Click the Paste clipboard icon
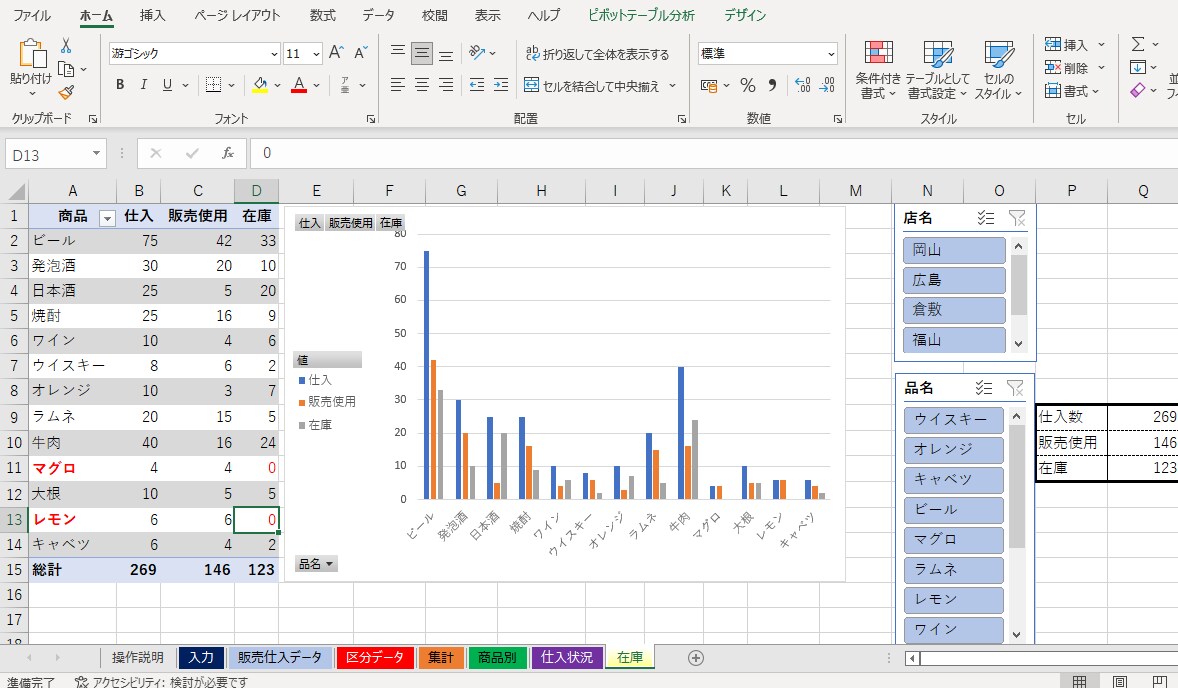This screenshot has height=688, width=1178. [x=32, y=54]
